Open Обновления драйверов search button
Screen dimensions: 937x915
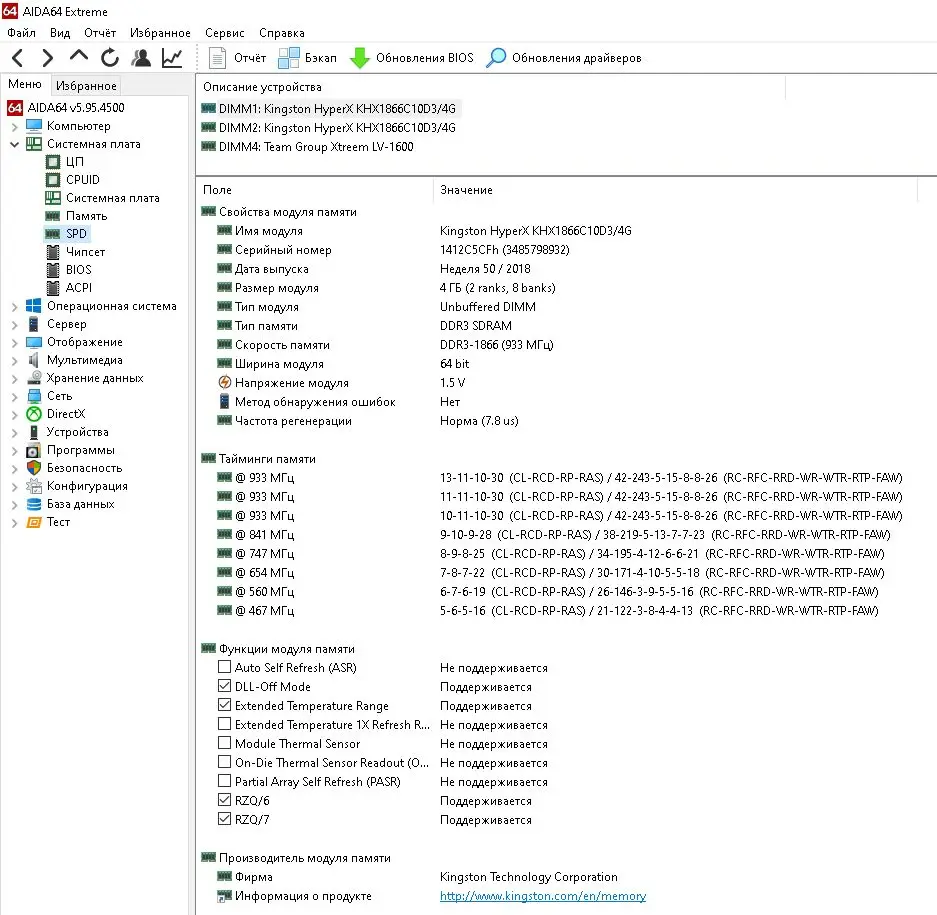pos(564,58)
